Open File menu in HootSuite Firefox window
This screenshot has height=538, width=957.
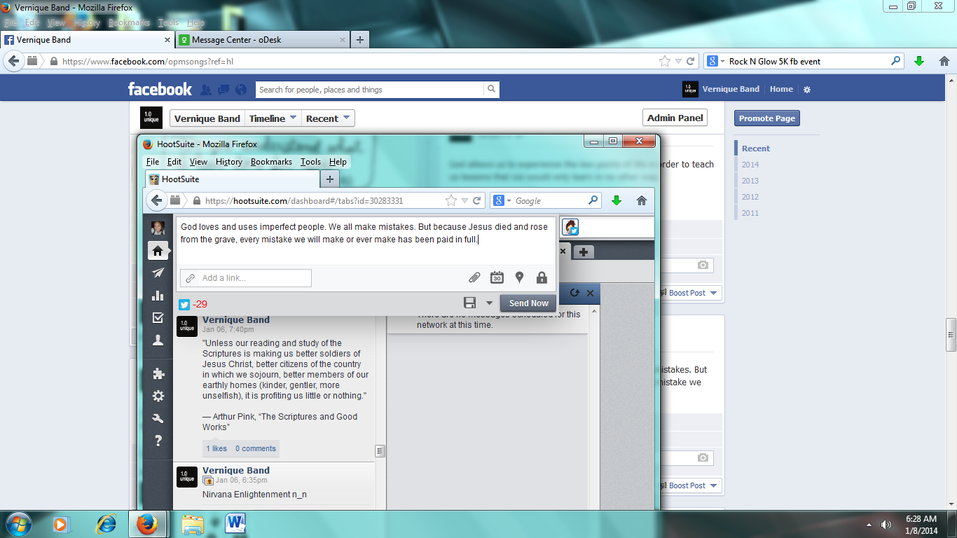pyautogui.click(x=153, y=162)
